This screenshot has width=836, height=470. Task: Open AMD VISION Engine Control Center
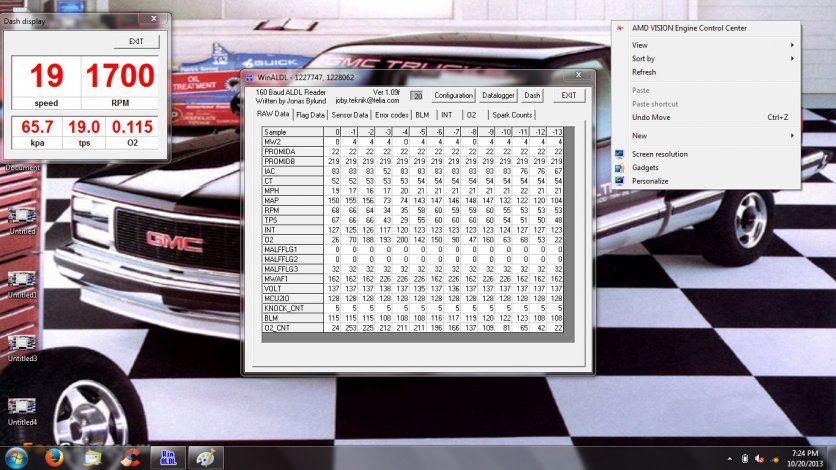point(705,28)
